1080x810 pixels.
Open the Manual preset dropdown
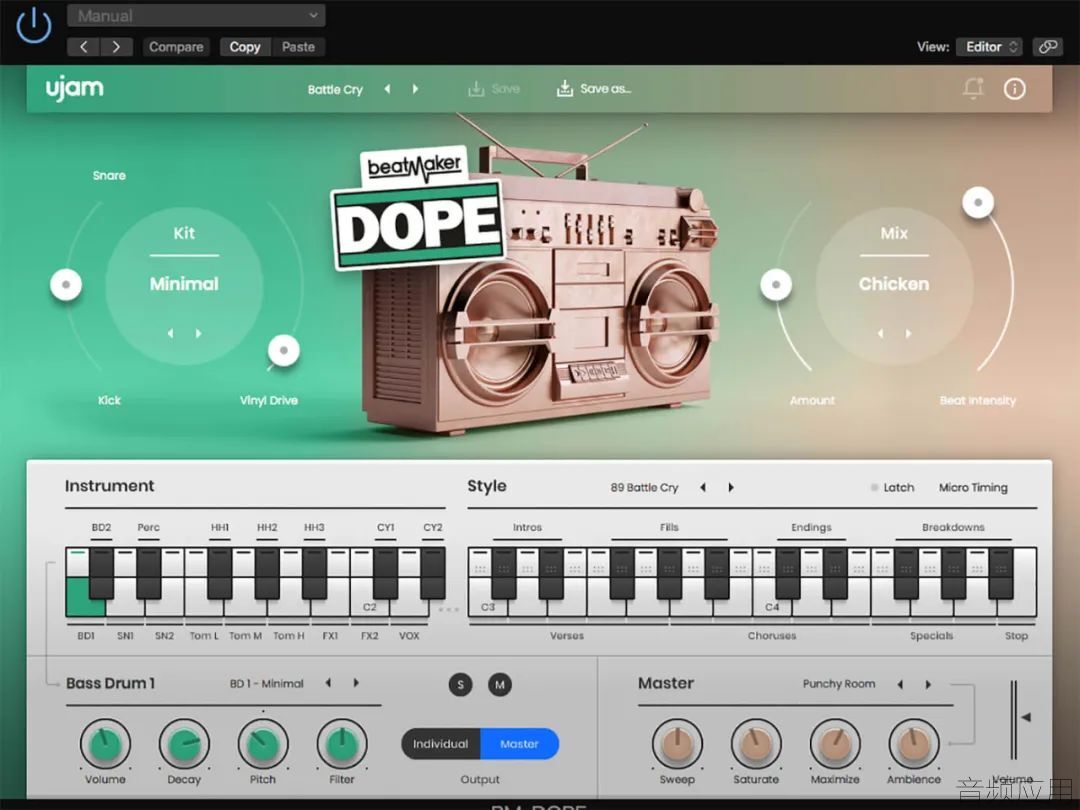point(196,15)
